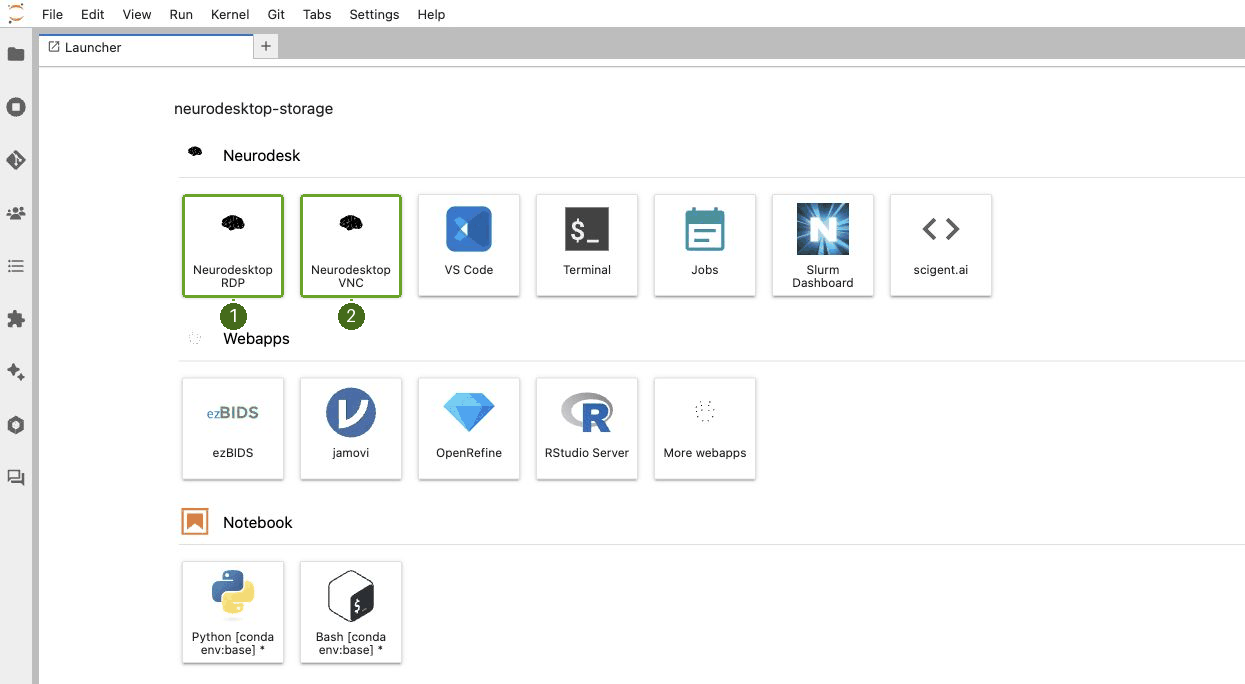This screenshot has width=1245, height=684.
Task: Create a Bash conda base notebook
Action: tap(351, 612)
